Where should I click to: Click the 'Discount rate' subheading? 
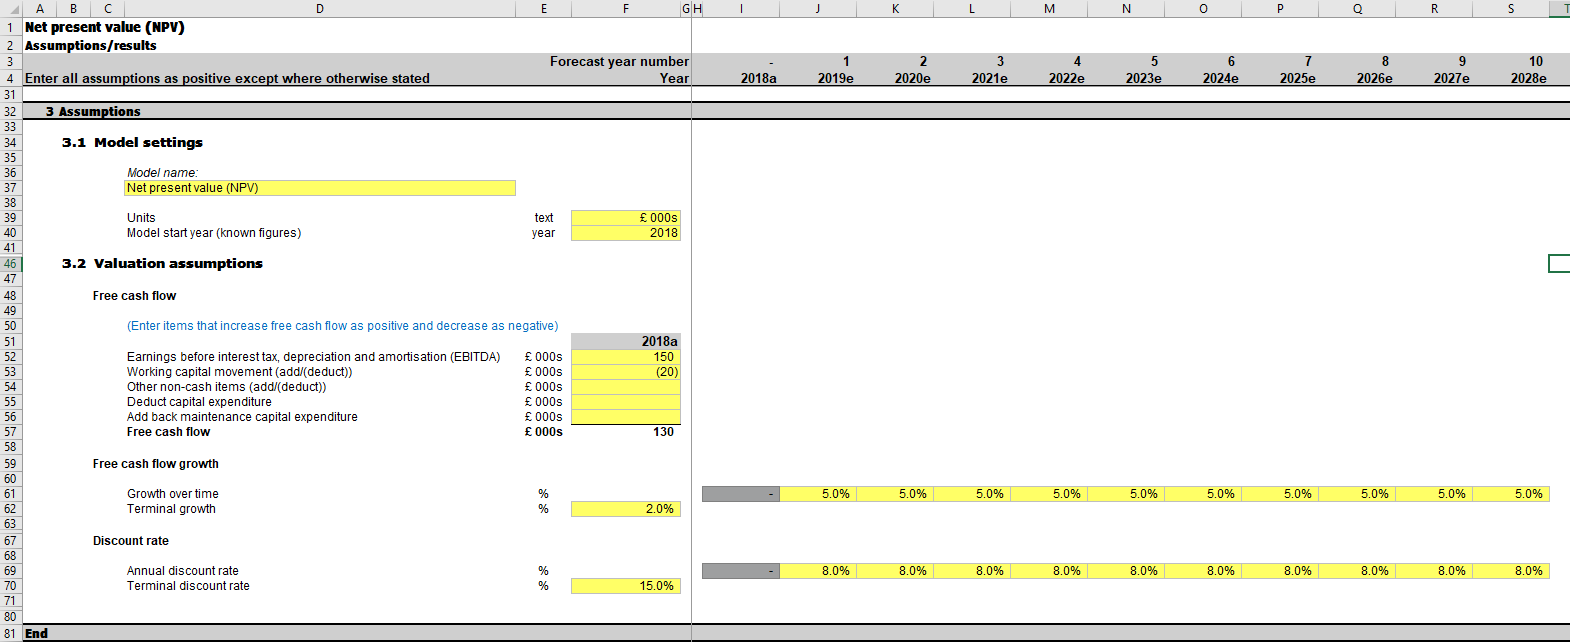coord(131,541)
